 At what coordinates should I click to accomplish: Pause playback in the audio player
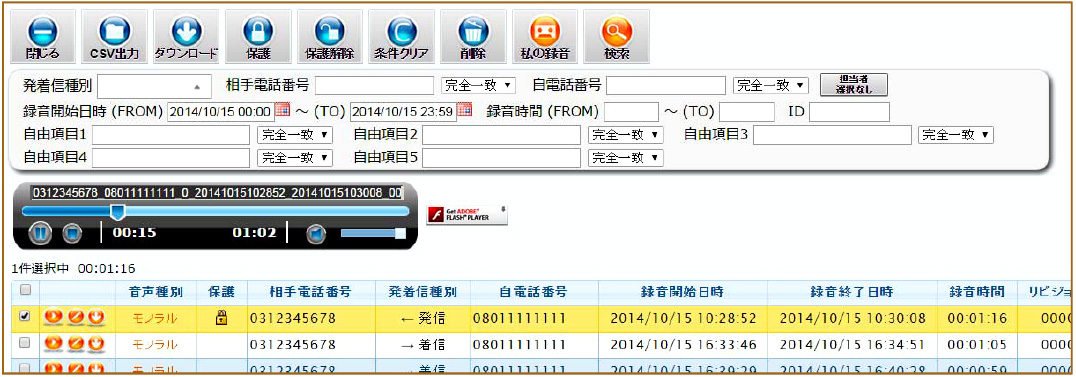coord(40,233)
